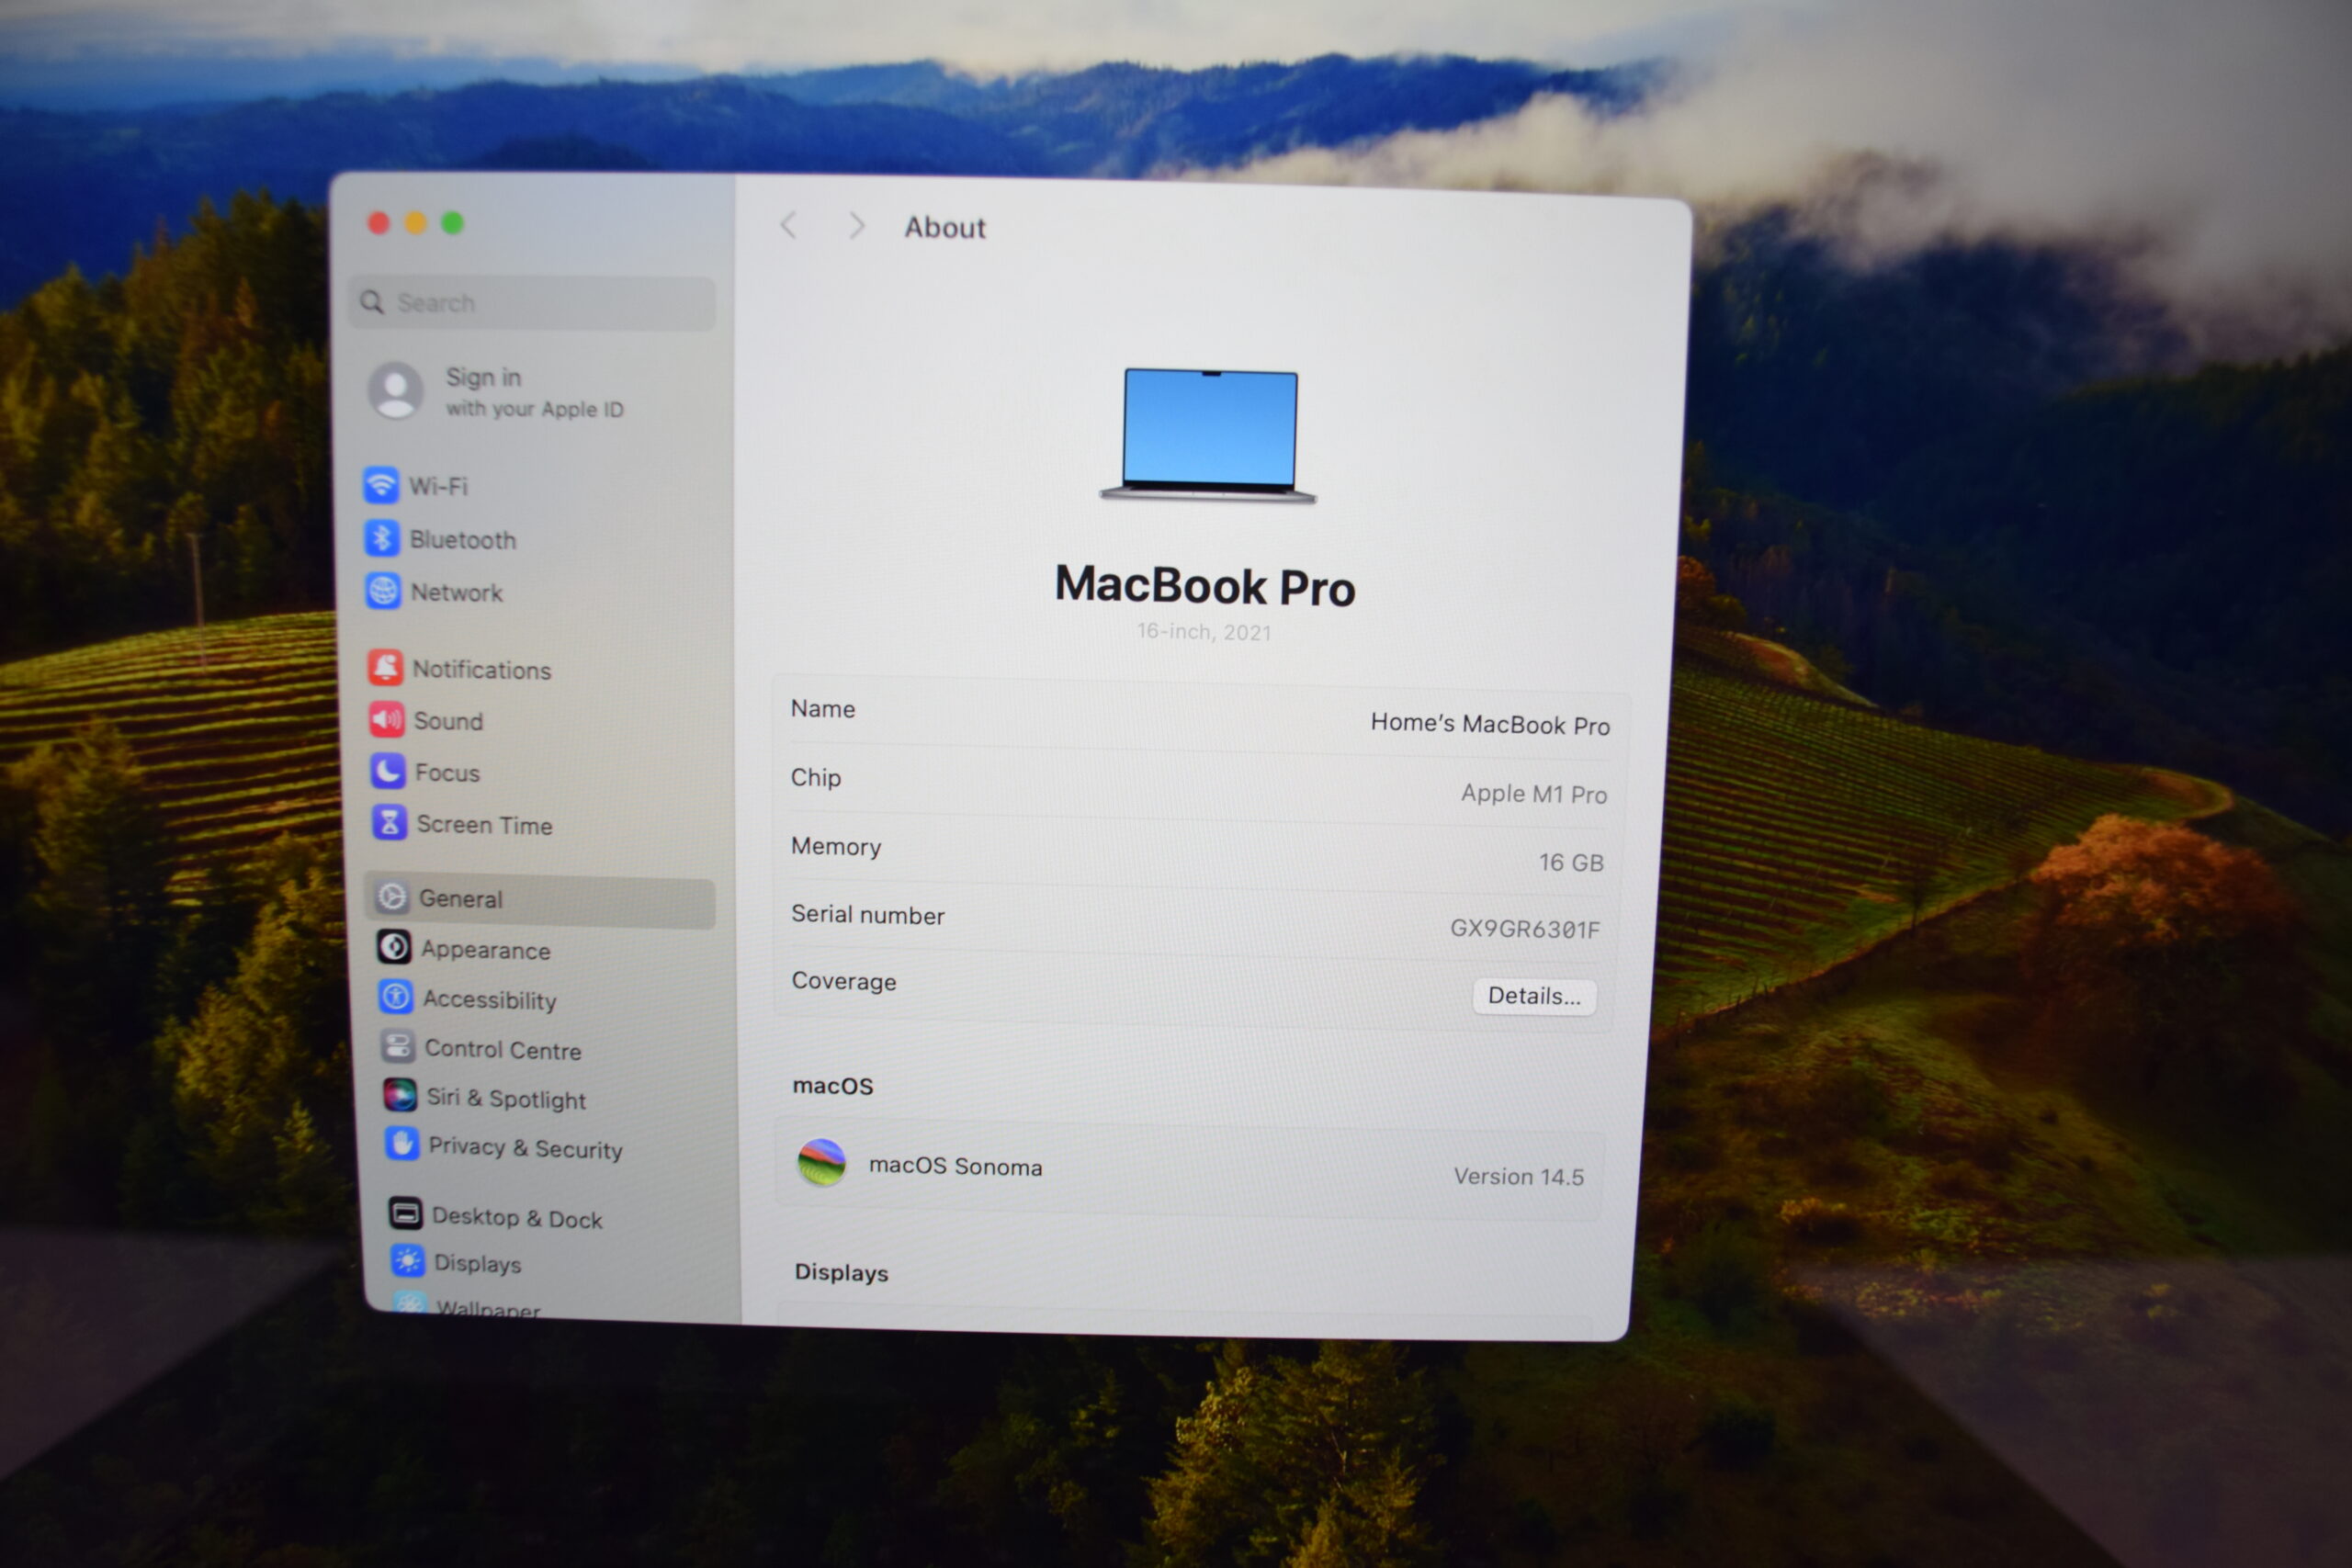Select the Sound sidebar label
This screenshot has width=2352, height=1568.
click(448, 721)
